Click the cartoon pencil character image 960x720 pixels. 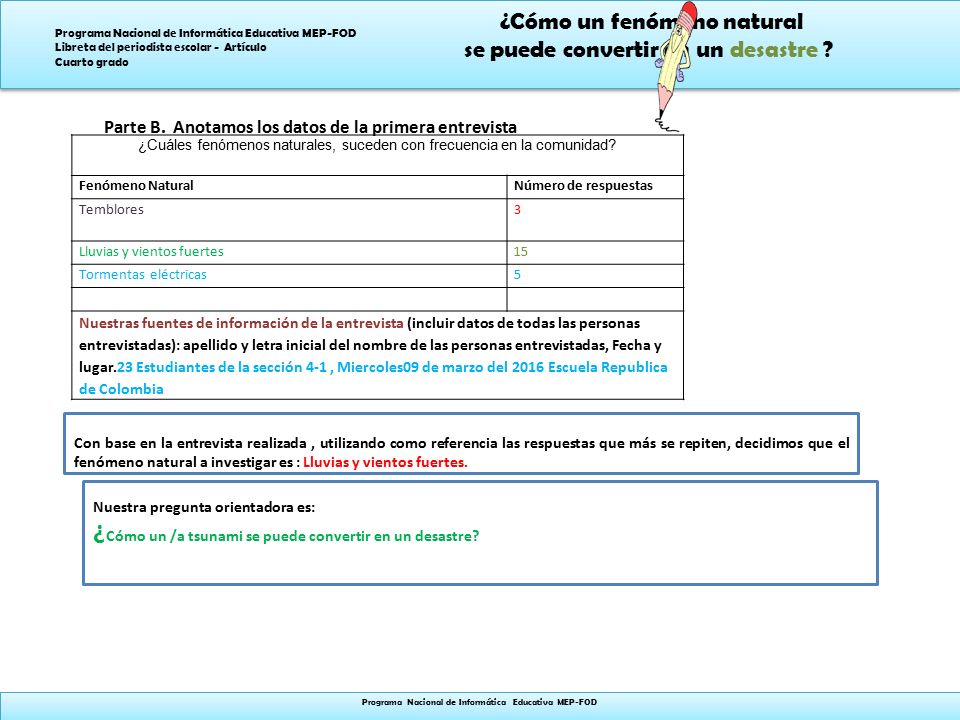click(675, 66)
